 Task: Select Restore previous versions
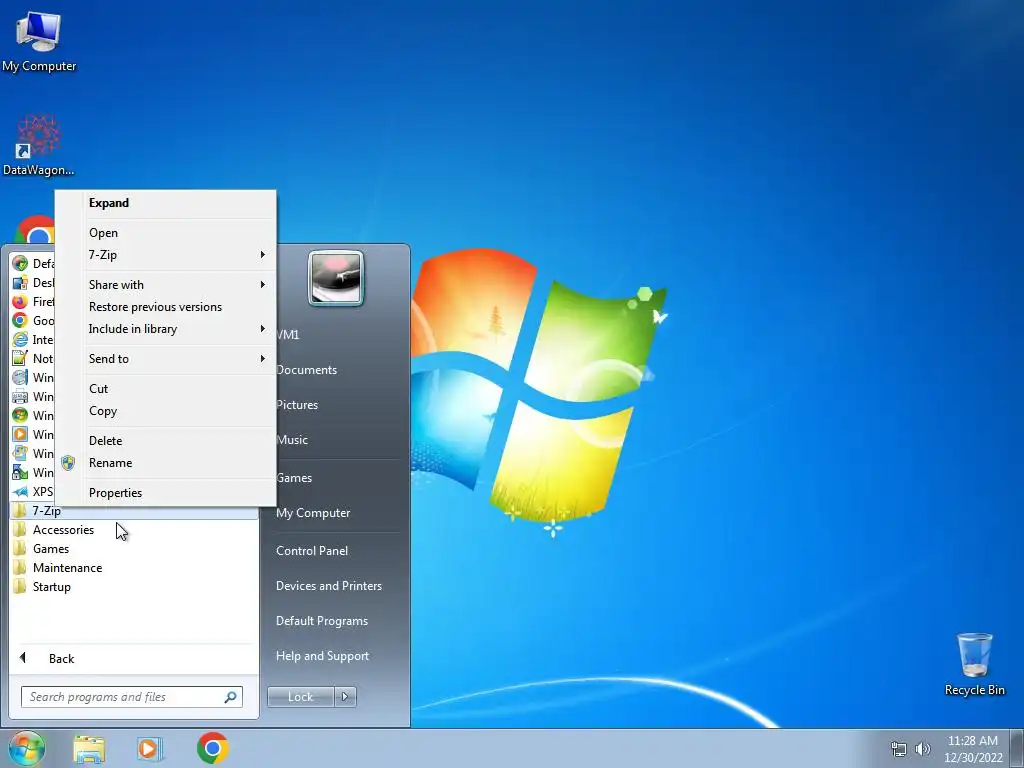coord(166,307)
